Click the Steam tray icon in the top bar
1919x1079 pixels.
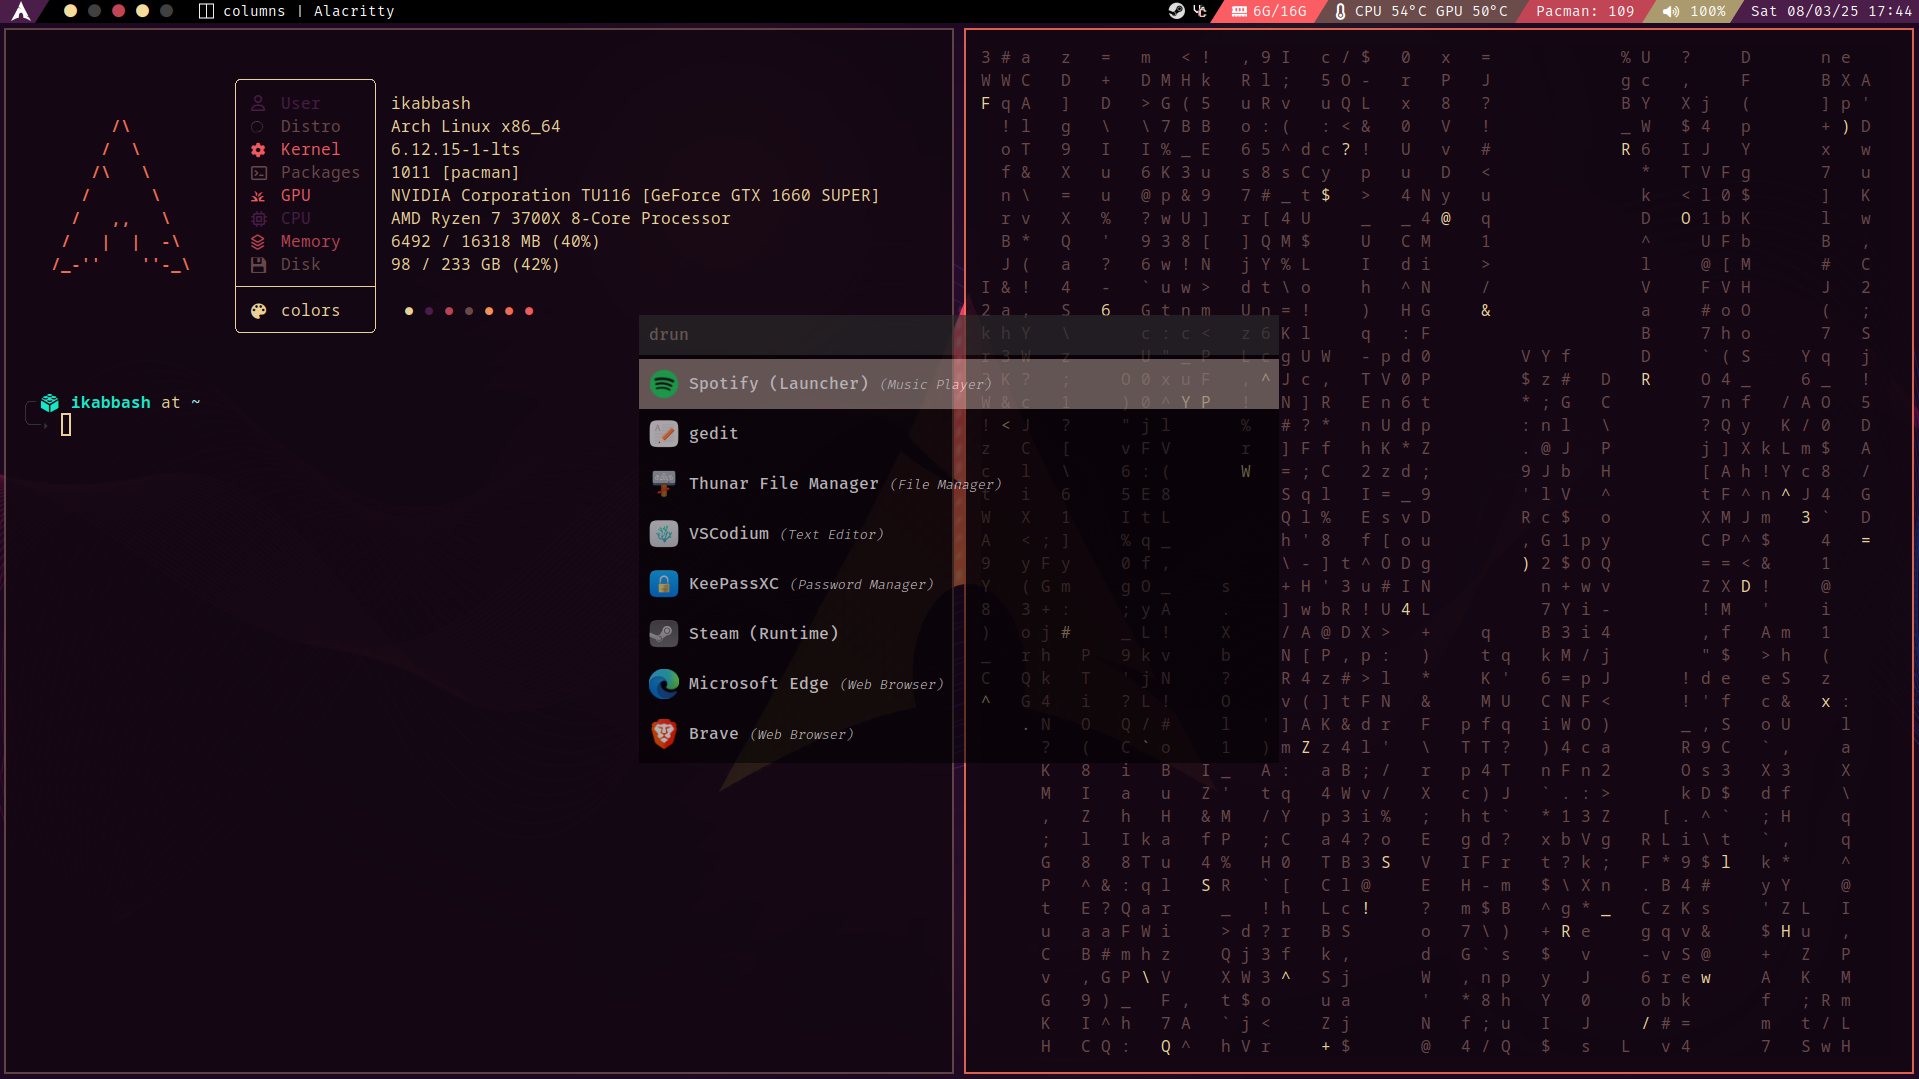(x=1177, y=11)
